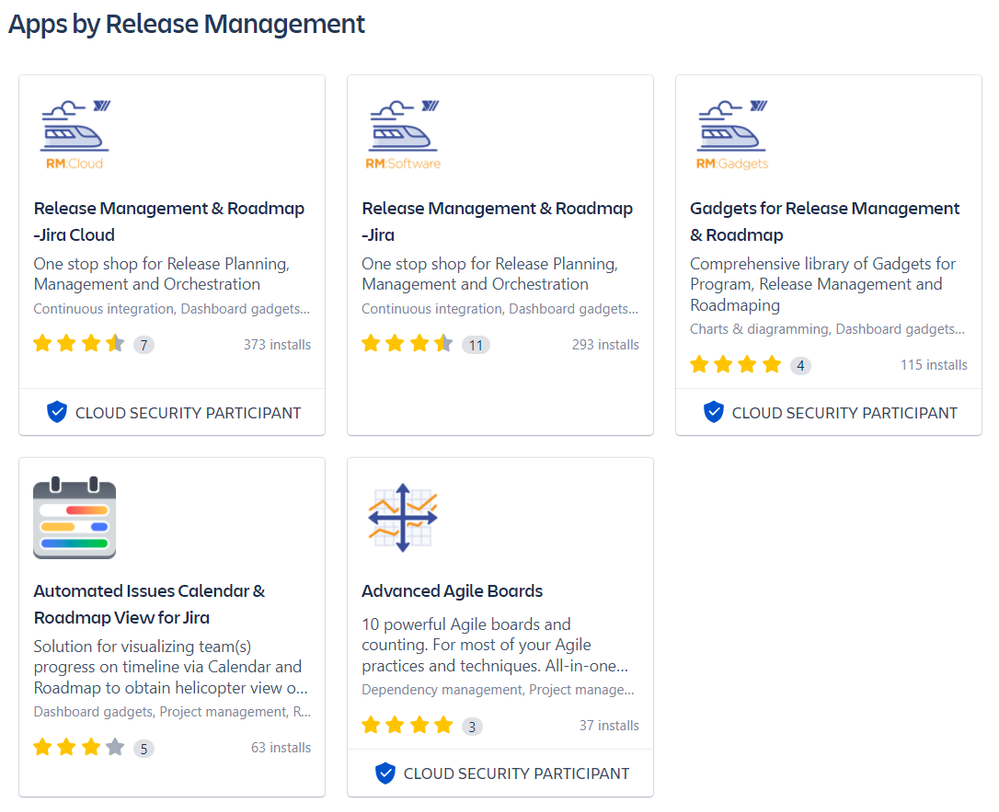Click the '37 installs' text

pyautogui.click(x=609, y=725)
